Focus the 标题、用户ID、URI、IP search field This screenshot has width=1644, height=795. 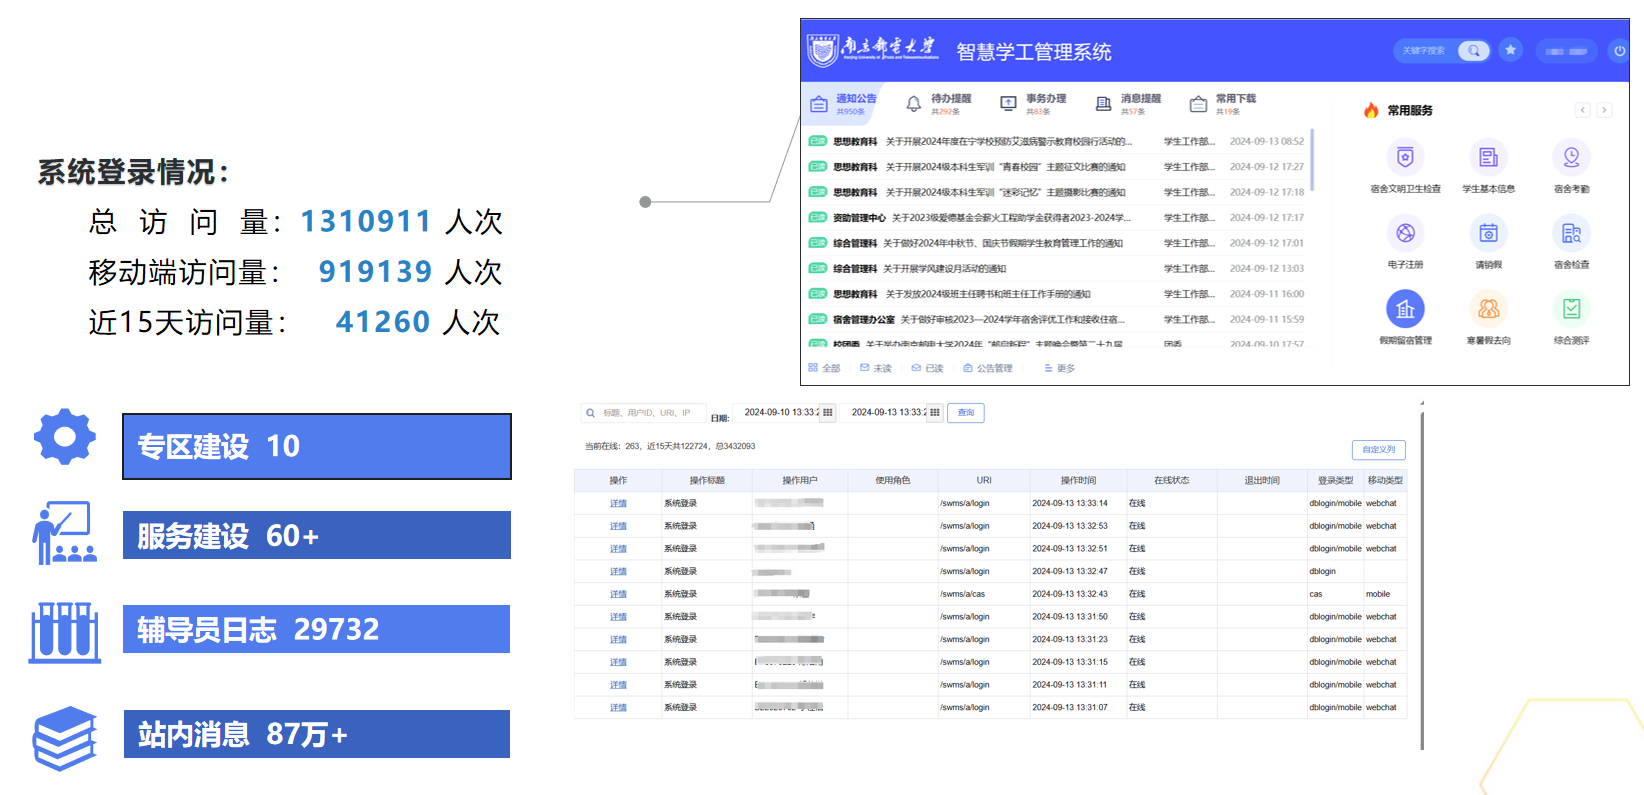[x=645, y=412]
